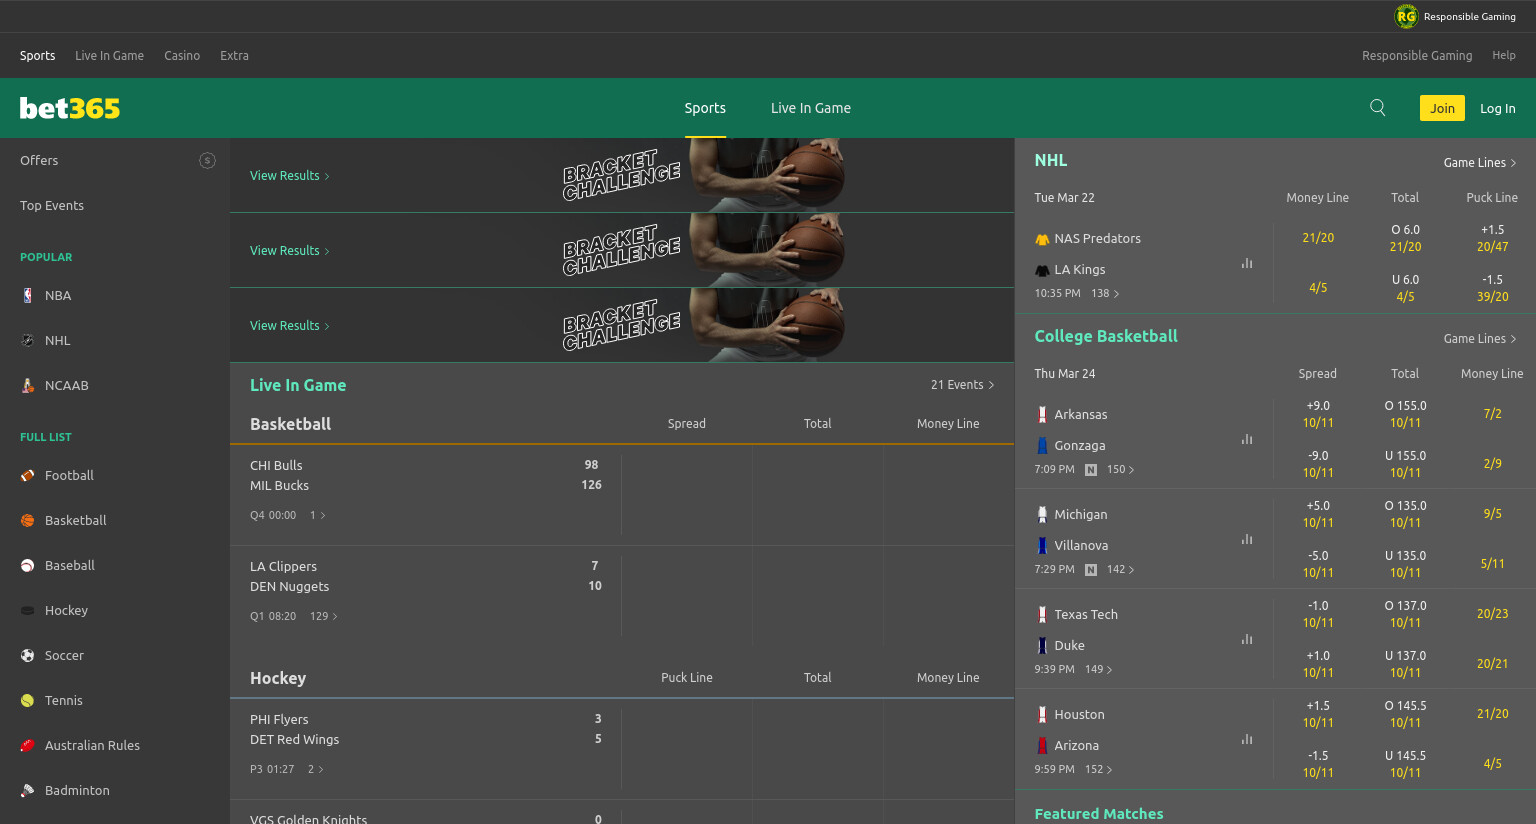Select the NCAAB icon in Popular
Image resolution: width=1536 pixels, height=824 pixels.
pyautogui.click(x=27, y=385)
